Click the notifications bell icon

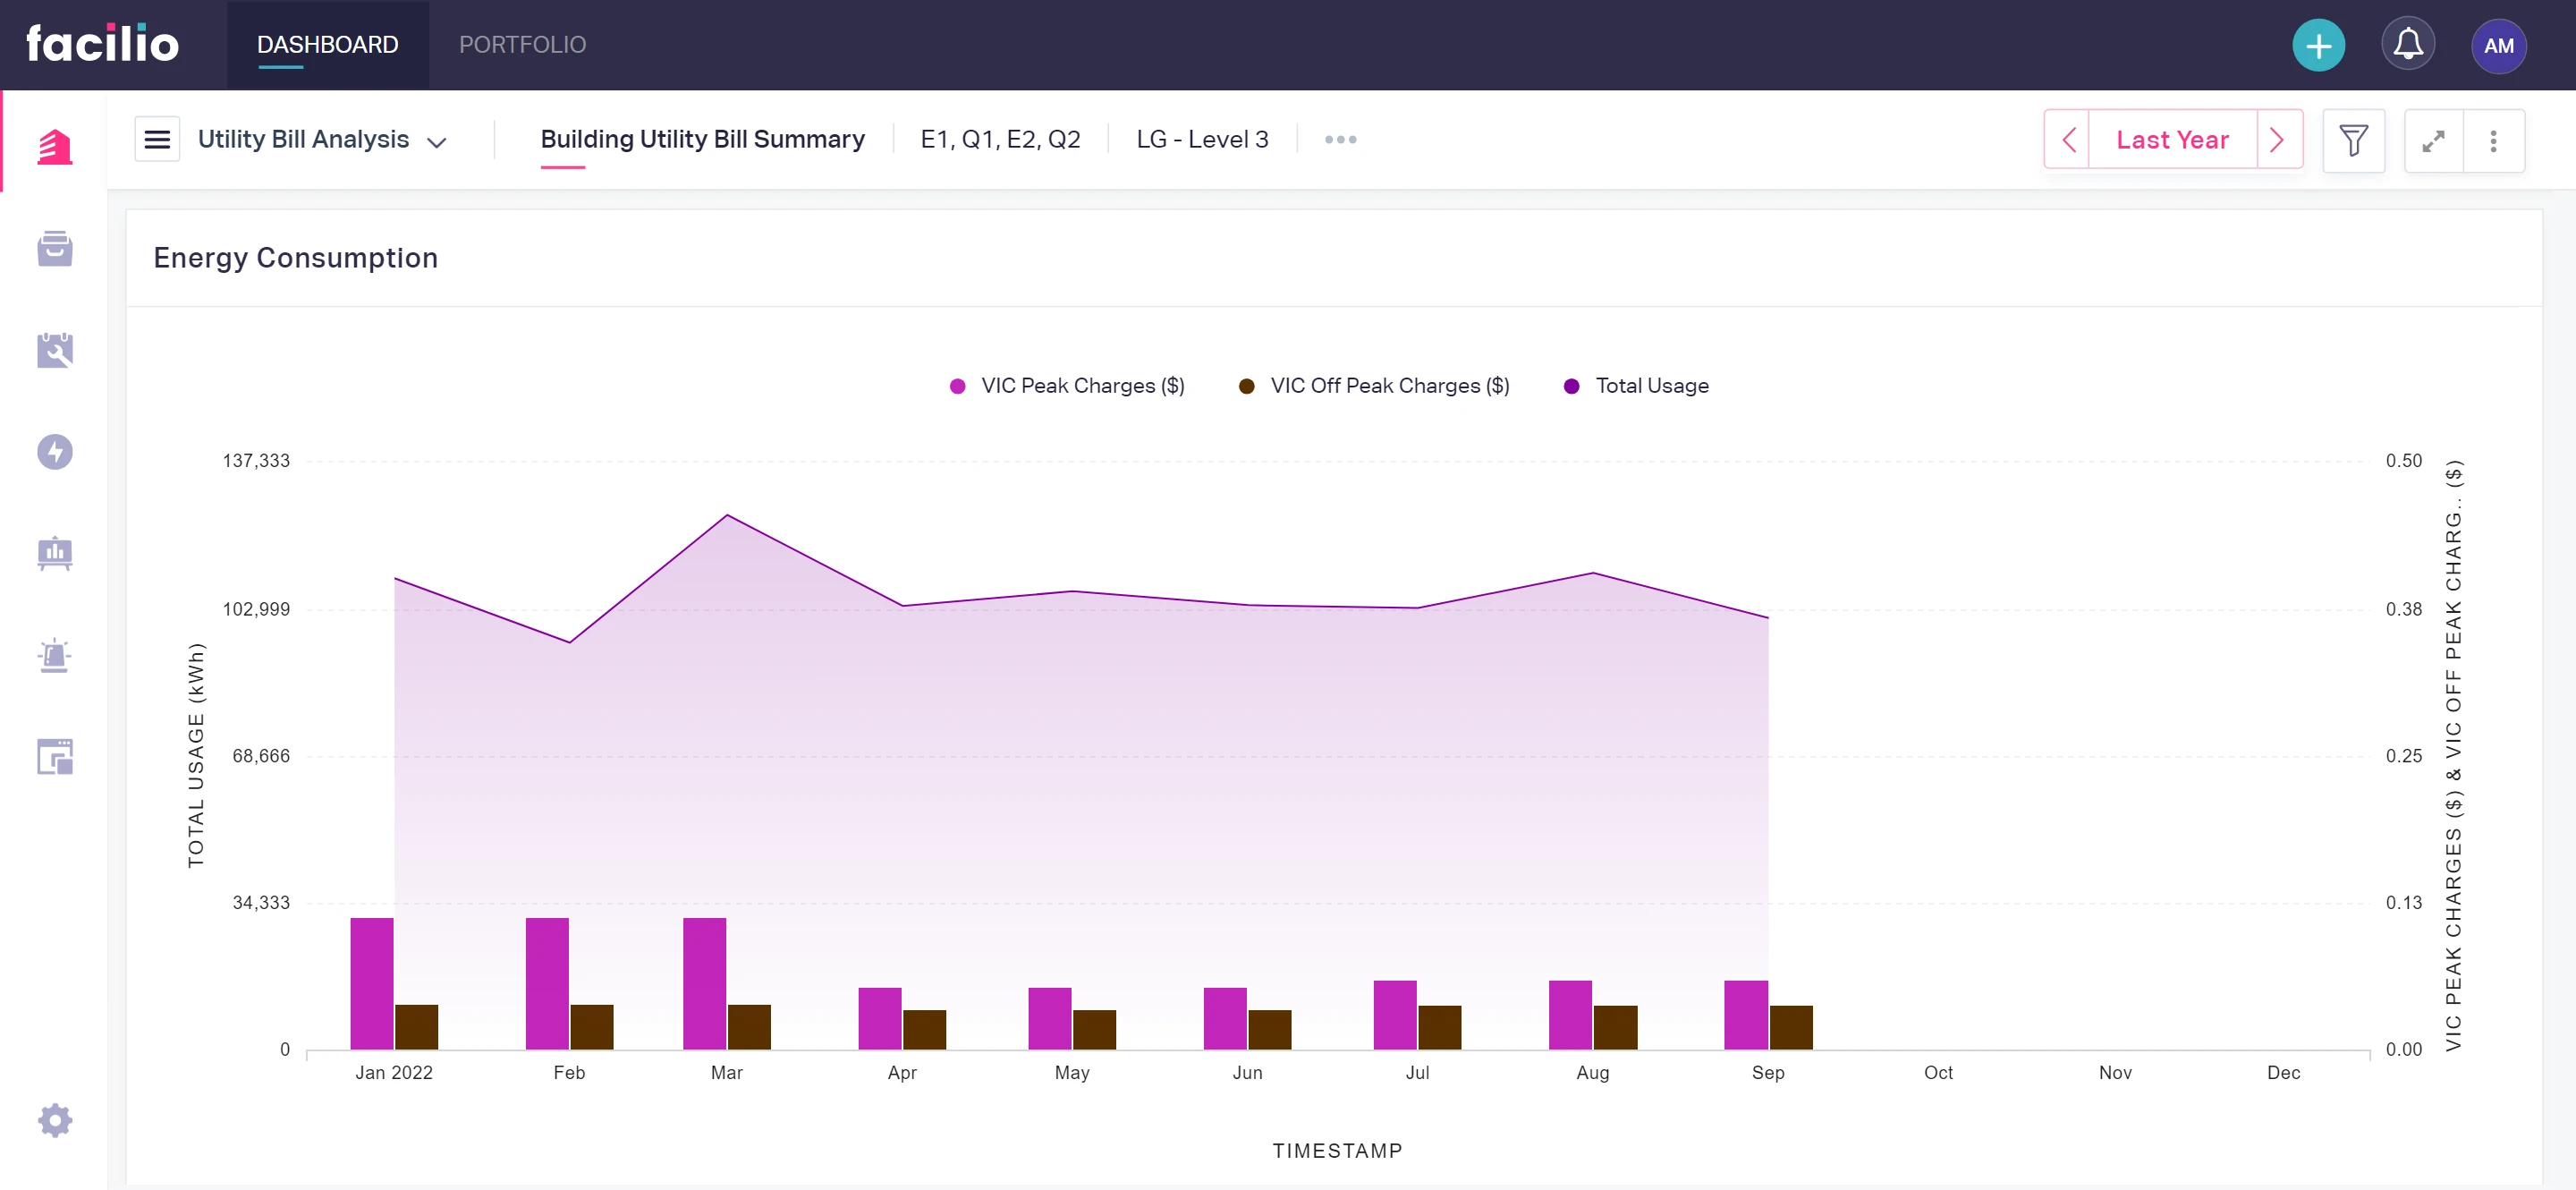pos(2408,45)
